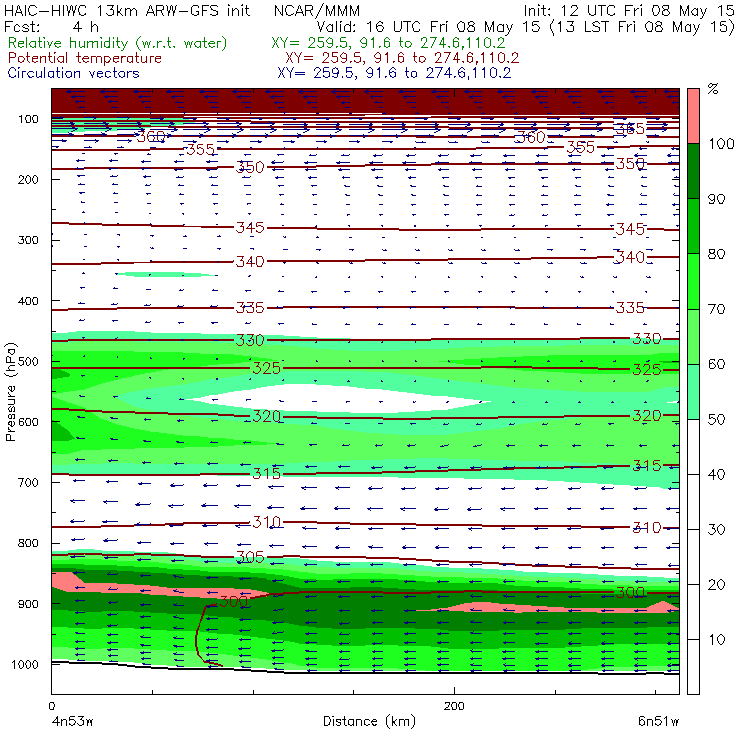Click the white 40–50% colorbar segment
740x740 pixels.
(x=693, y=447)
